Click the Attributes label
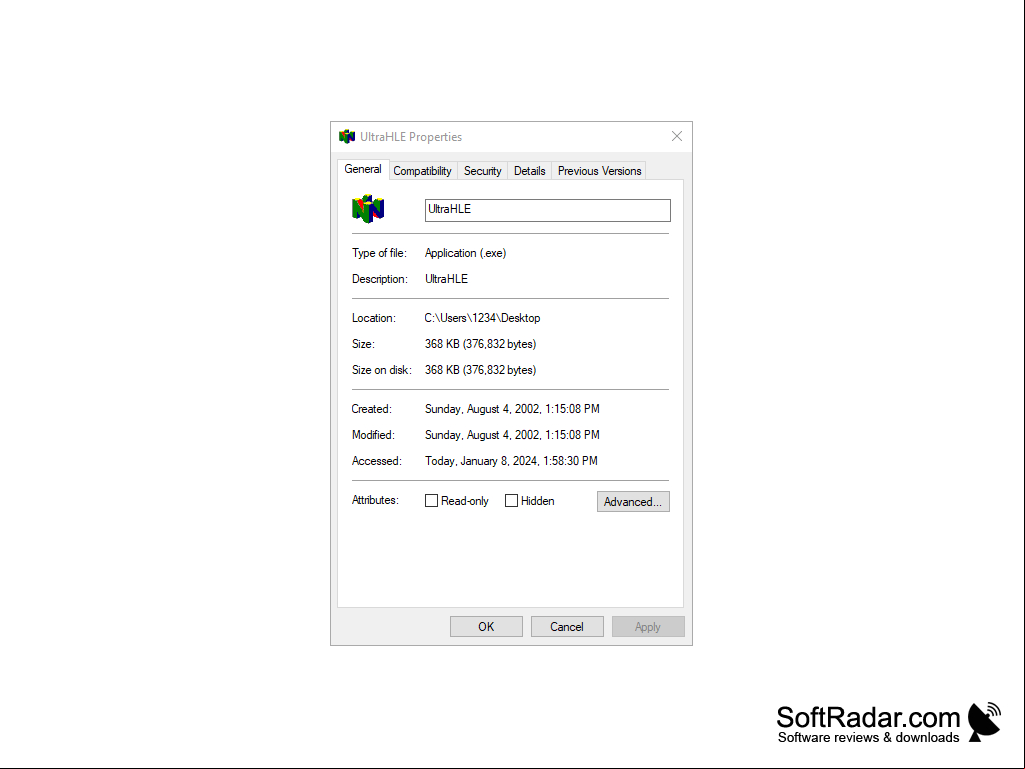1025x769 pixels. [x=375, y=500]
